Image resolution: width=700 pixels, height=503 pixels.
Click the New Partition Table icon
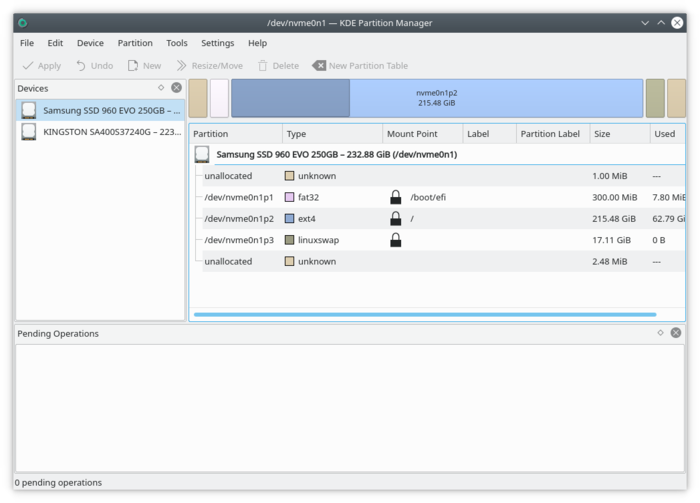pos(319,66)
